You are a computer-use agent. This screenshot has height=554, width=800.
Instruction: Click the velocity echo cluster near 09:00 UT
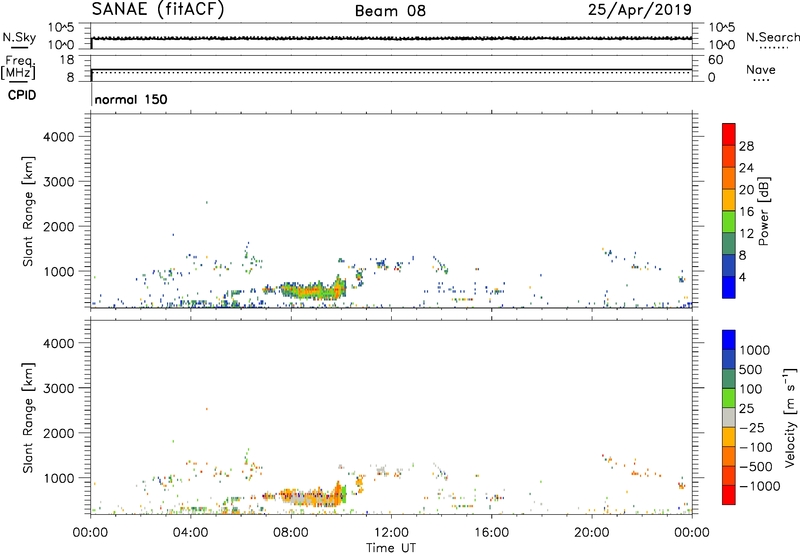[311, 497]
